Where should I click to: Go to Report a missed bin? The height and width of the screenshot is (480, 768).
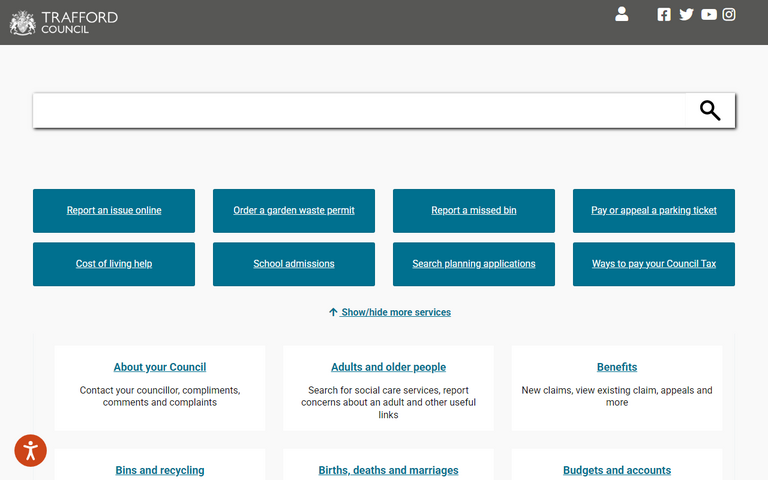point(474,211)
